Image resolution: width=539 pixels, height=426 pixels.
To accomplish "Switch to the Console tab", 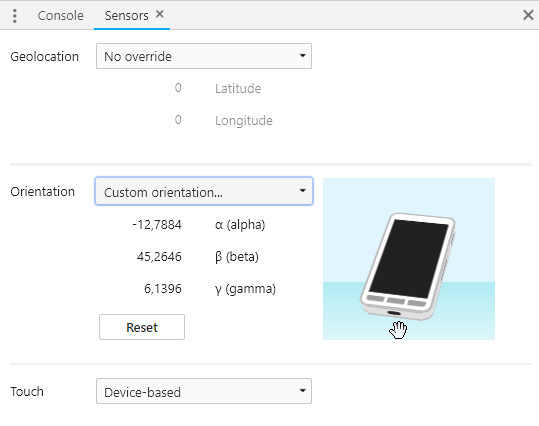I will pos(60,15).
